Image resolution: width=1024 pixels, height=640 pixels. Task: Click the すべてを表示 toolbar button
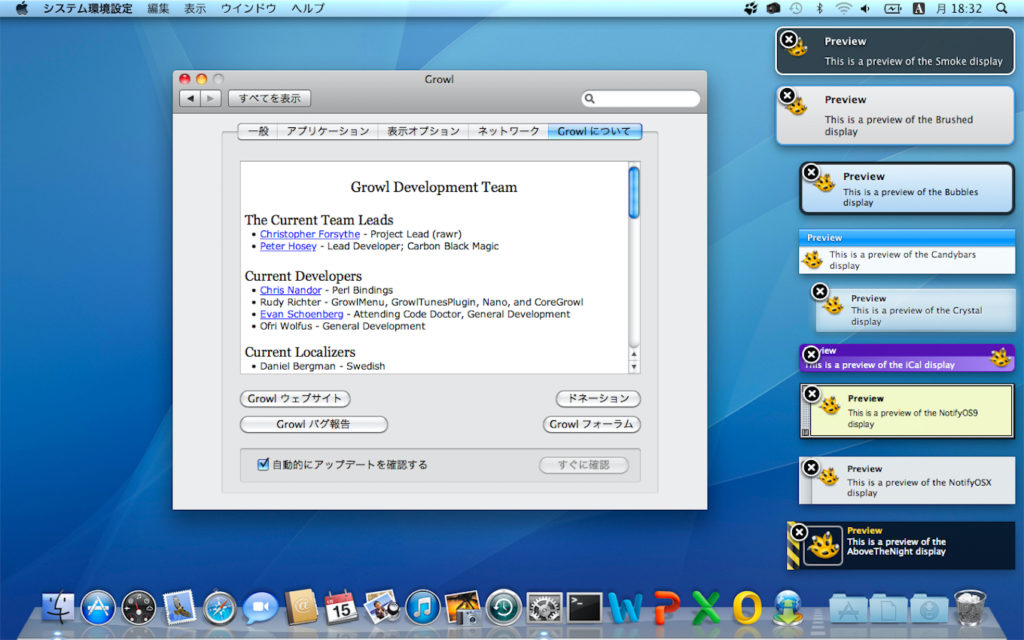pyautogui.click(x=269, y=98)
